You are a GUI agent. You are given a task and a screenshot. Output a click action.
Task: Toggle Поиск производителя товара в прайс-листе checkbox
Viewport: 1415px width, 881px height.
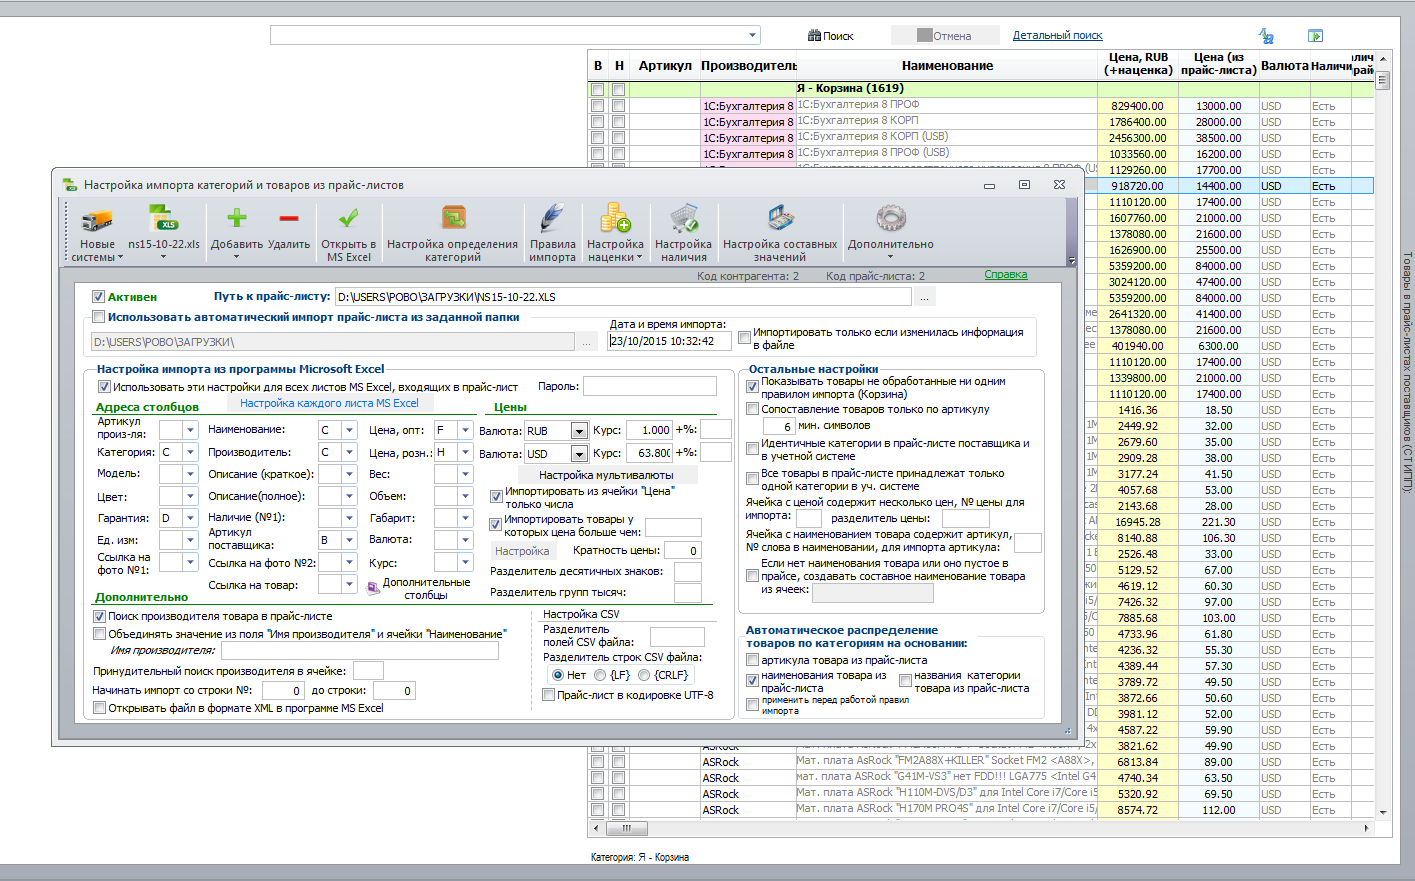[x=99, y=617]
